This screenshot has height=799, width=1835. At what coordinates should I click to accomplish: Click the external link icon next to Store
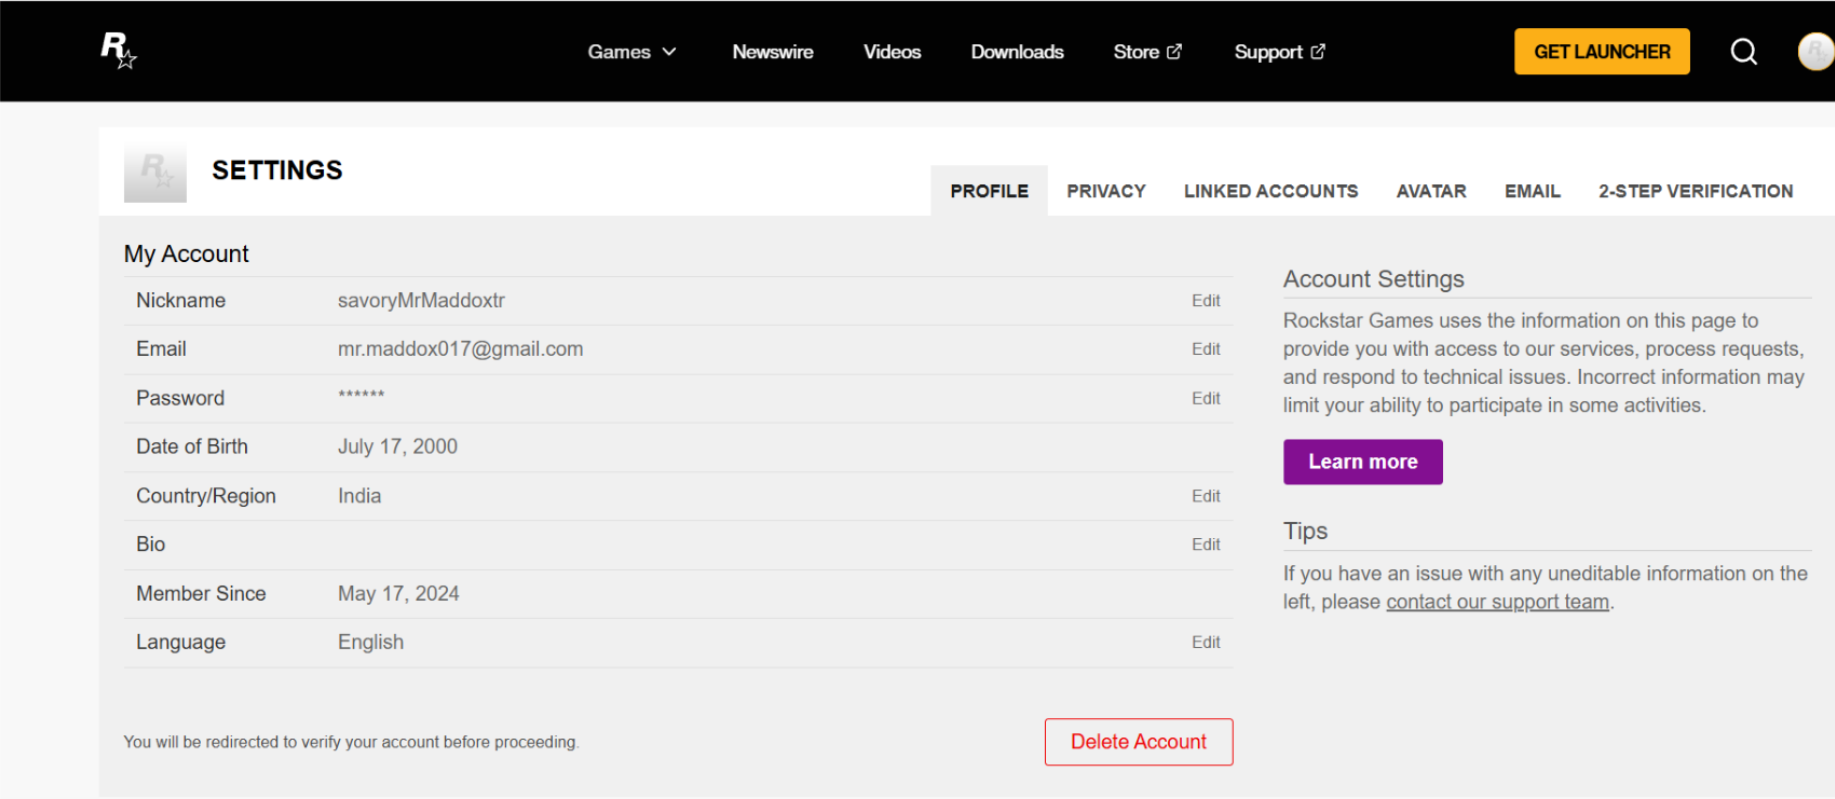1174,51
